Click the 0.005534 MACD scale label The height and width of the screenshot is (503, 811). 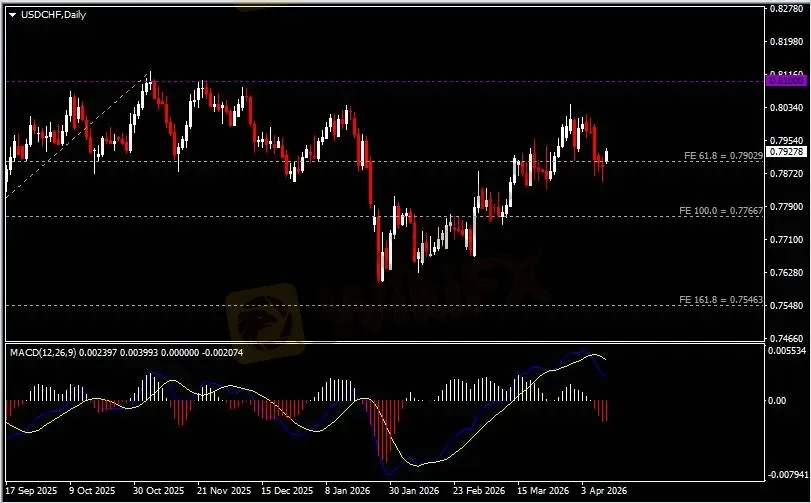coord(787,351)
